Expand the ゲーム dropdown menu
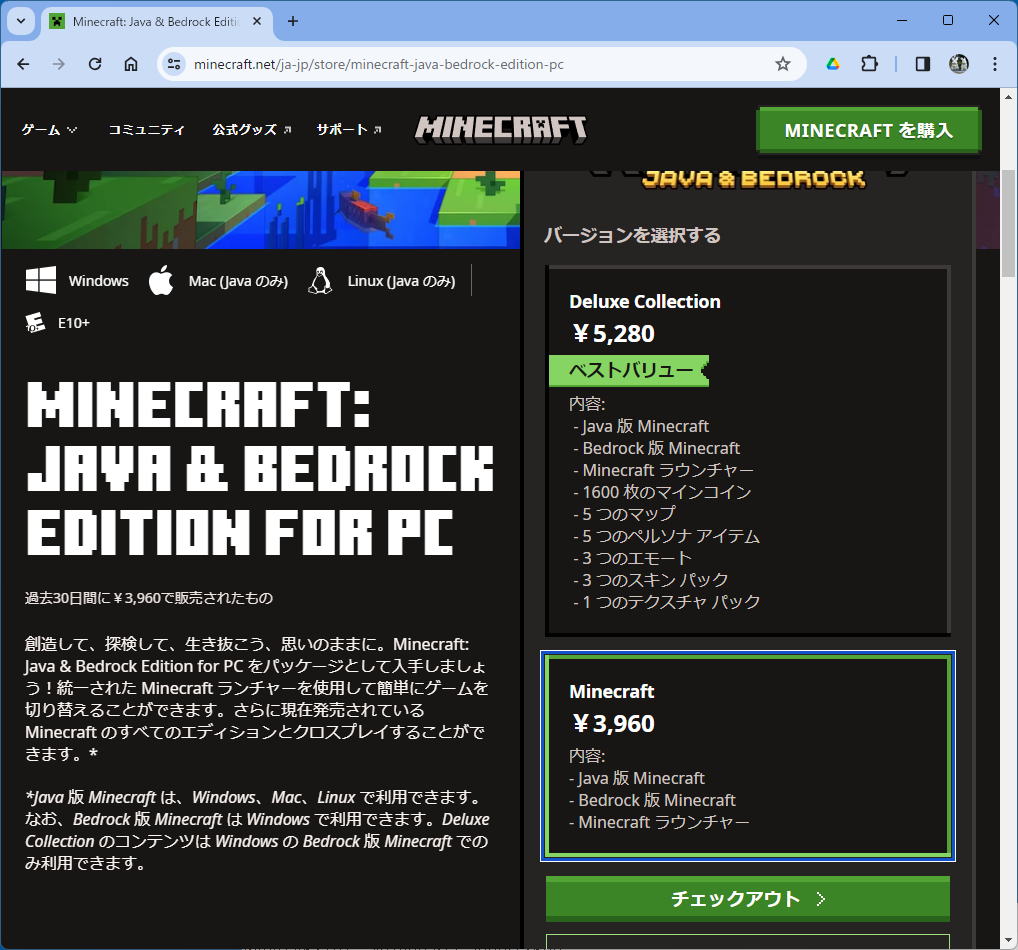Viewport: 1018px width, 950px height. (49, 130)
